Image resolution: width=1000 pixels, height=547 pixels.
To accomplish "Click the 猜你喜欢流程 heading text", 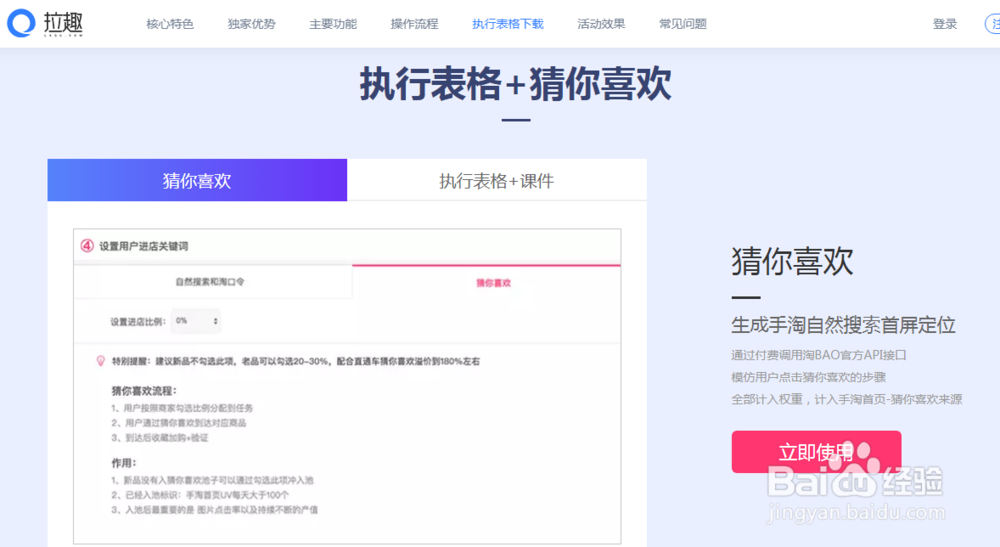I will 144,391.
